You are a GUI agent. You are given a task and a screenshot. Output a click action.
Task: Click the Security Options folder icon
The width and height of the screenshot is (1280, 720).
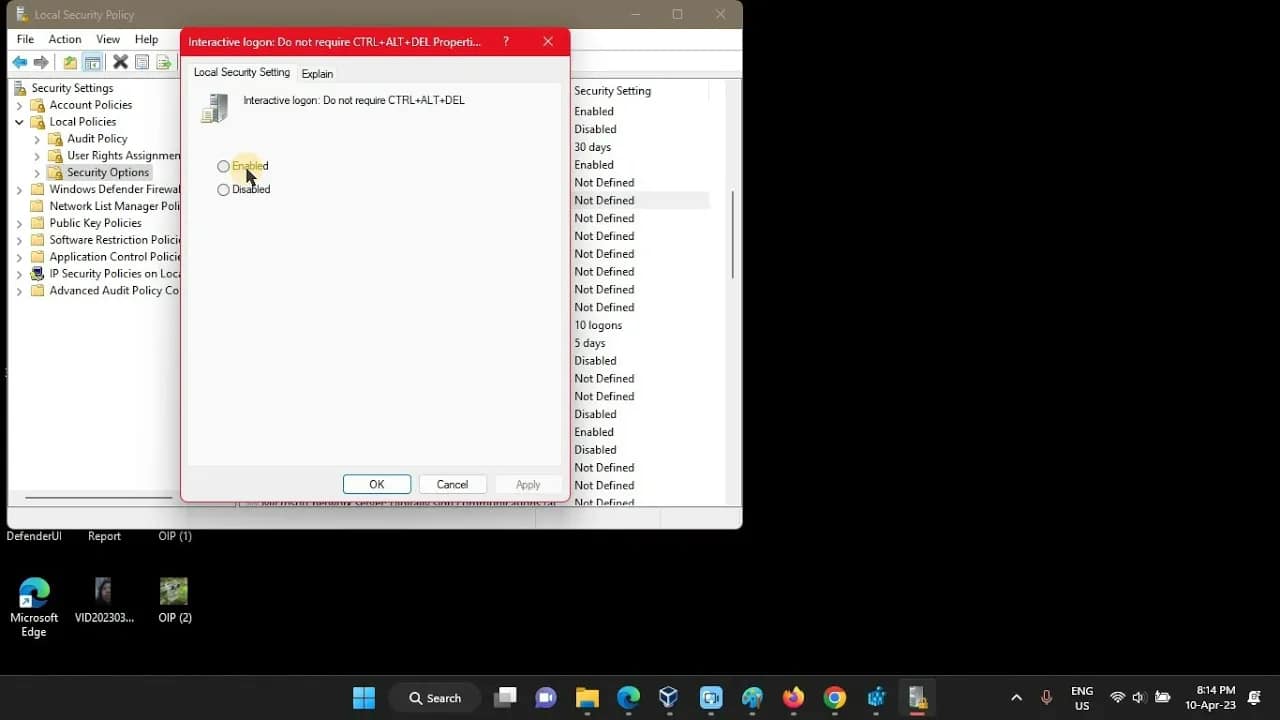(55, 172)
